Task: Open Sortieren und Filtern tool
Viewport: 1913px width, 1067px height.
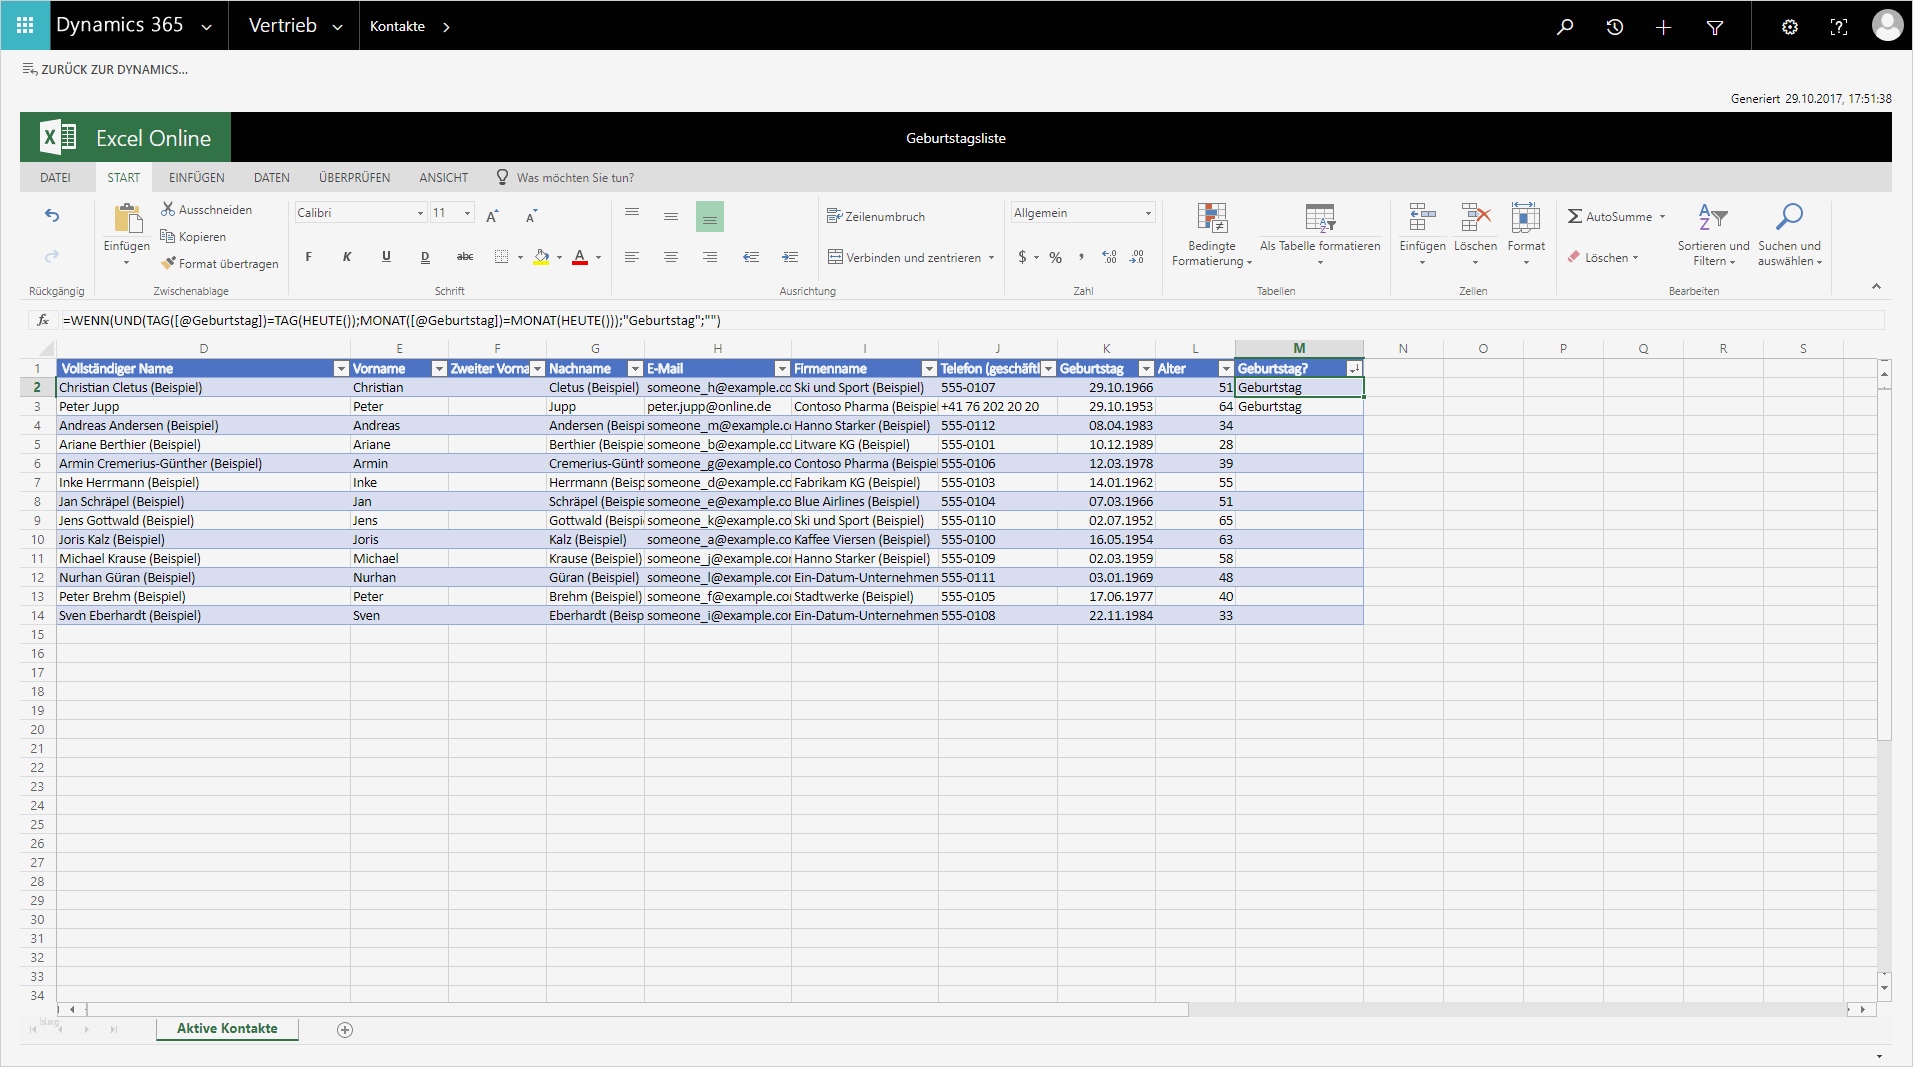Action: (1712, 218)
